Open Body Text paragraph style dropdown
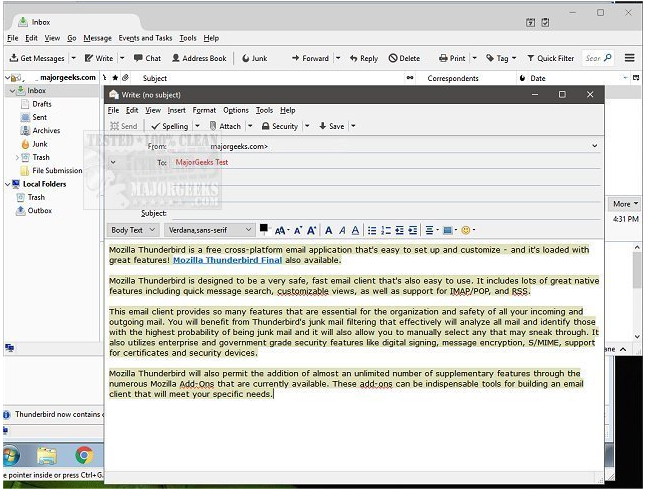645x493 pixels. [x=133, y=230]
